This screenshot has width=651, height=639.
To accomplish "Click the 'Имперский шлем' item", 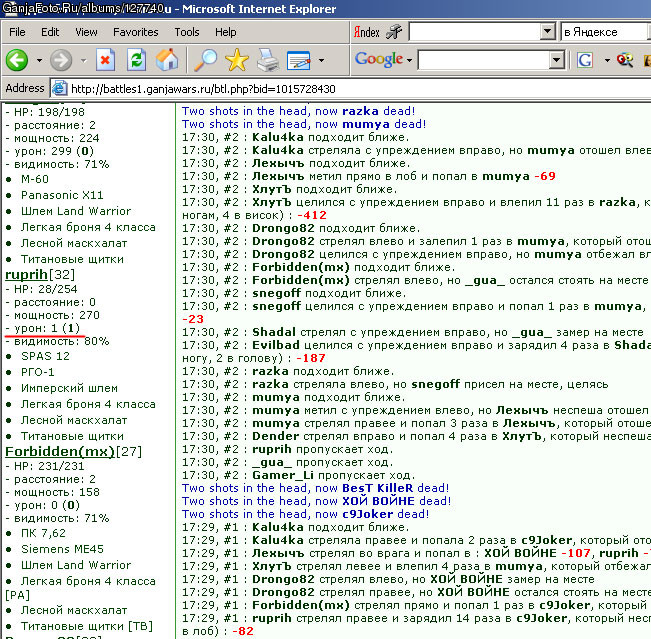I will 69,388.
